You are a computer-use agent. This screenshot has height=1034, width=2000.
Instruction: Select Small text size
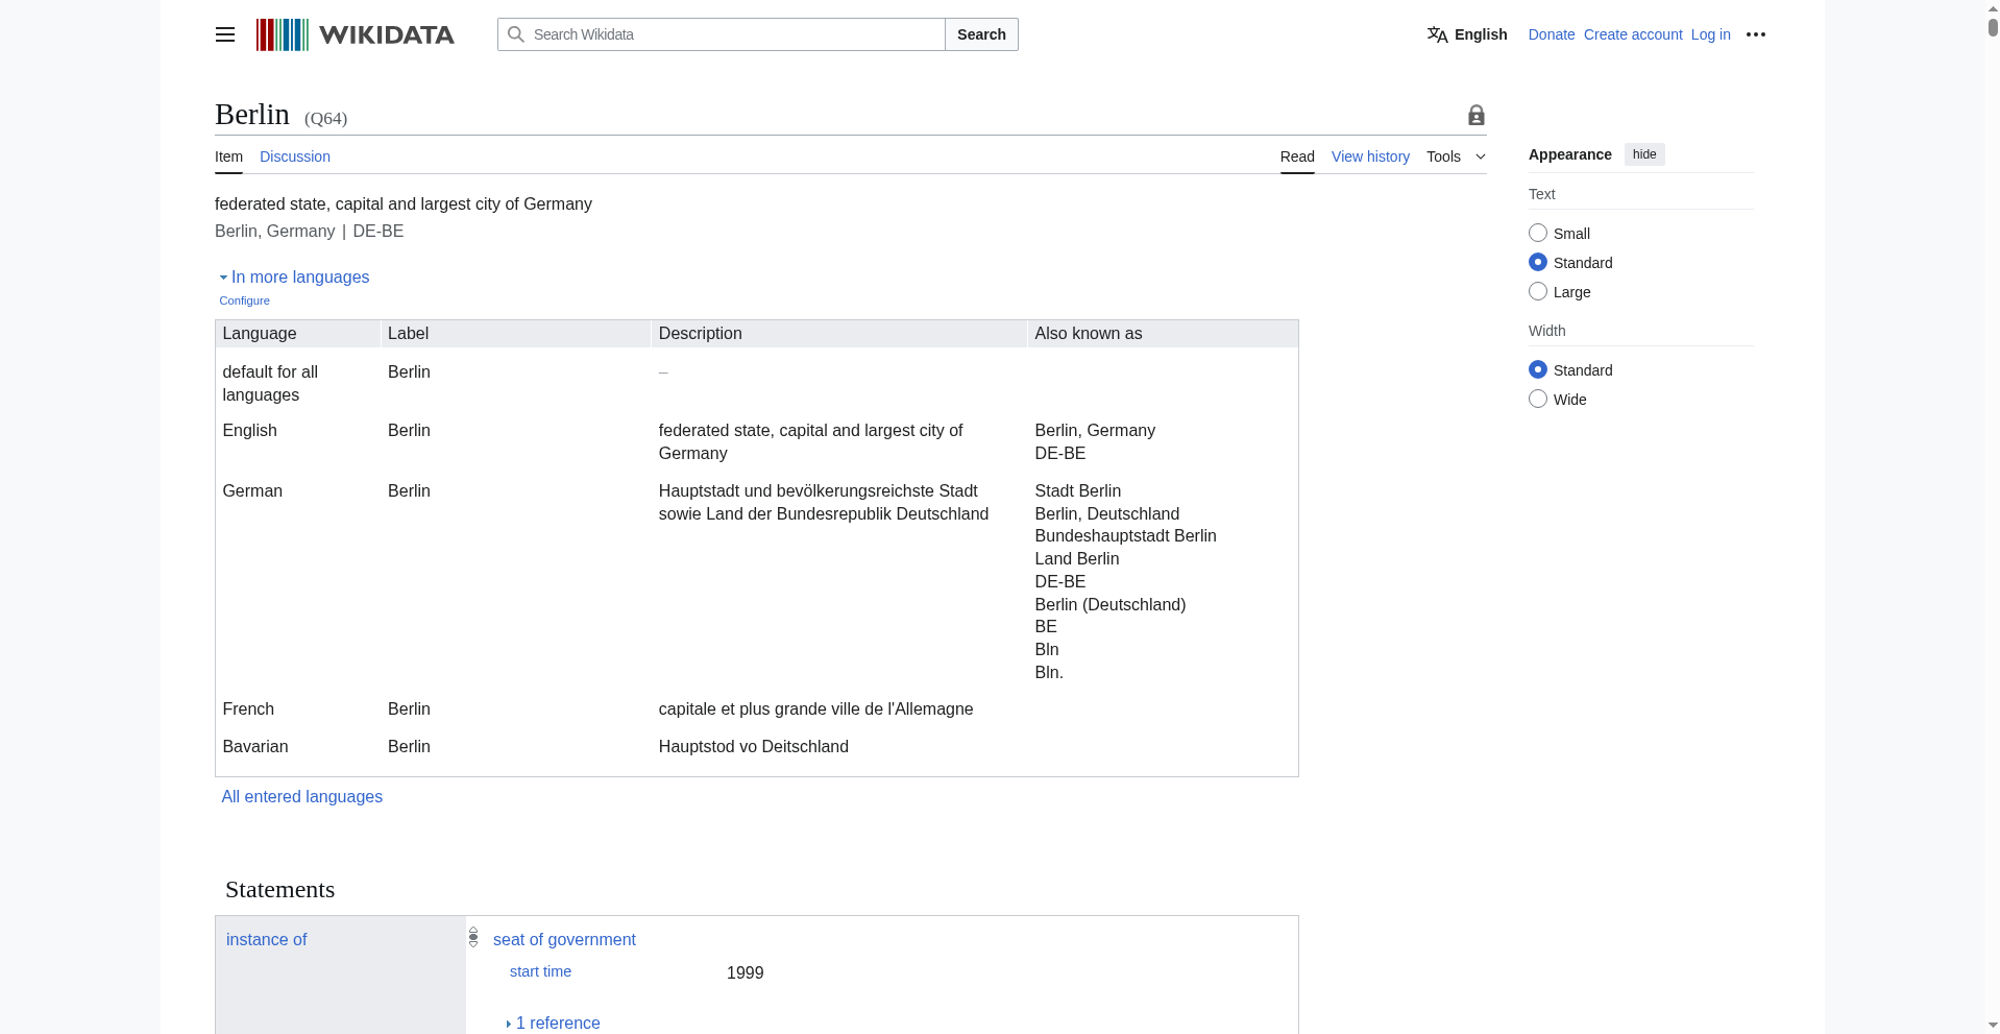(1538, 233)
